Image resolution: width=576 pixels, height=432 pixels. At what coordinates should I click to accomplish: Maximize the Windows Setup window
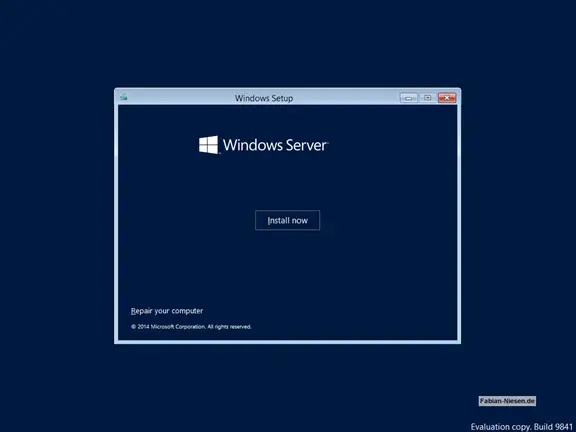(x=428, y=98)
